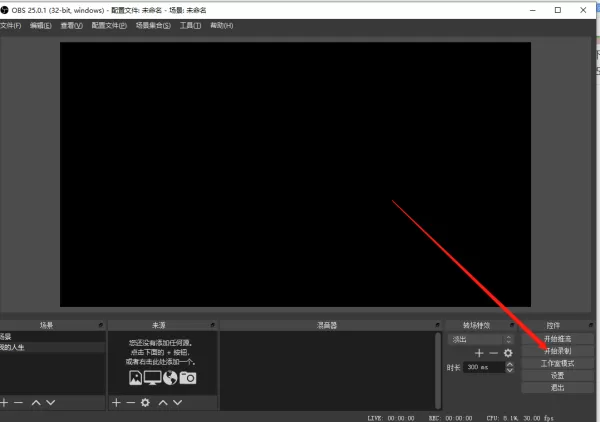Minimize the OBS window

click(x=533, y=10)
